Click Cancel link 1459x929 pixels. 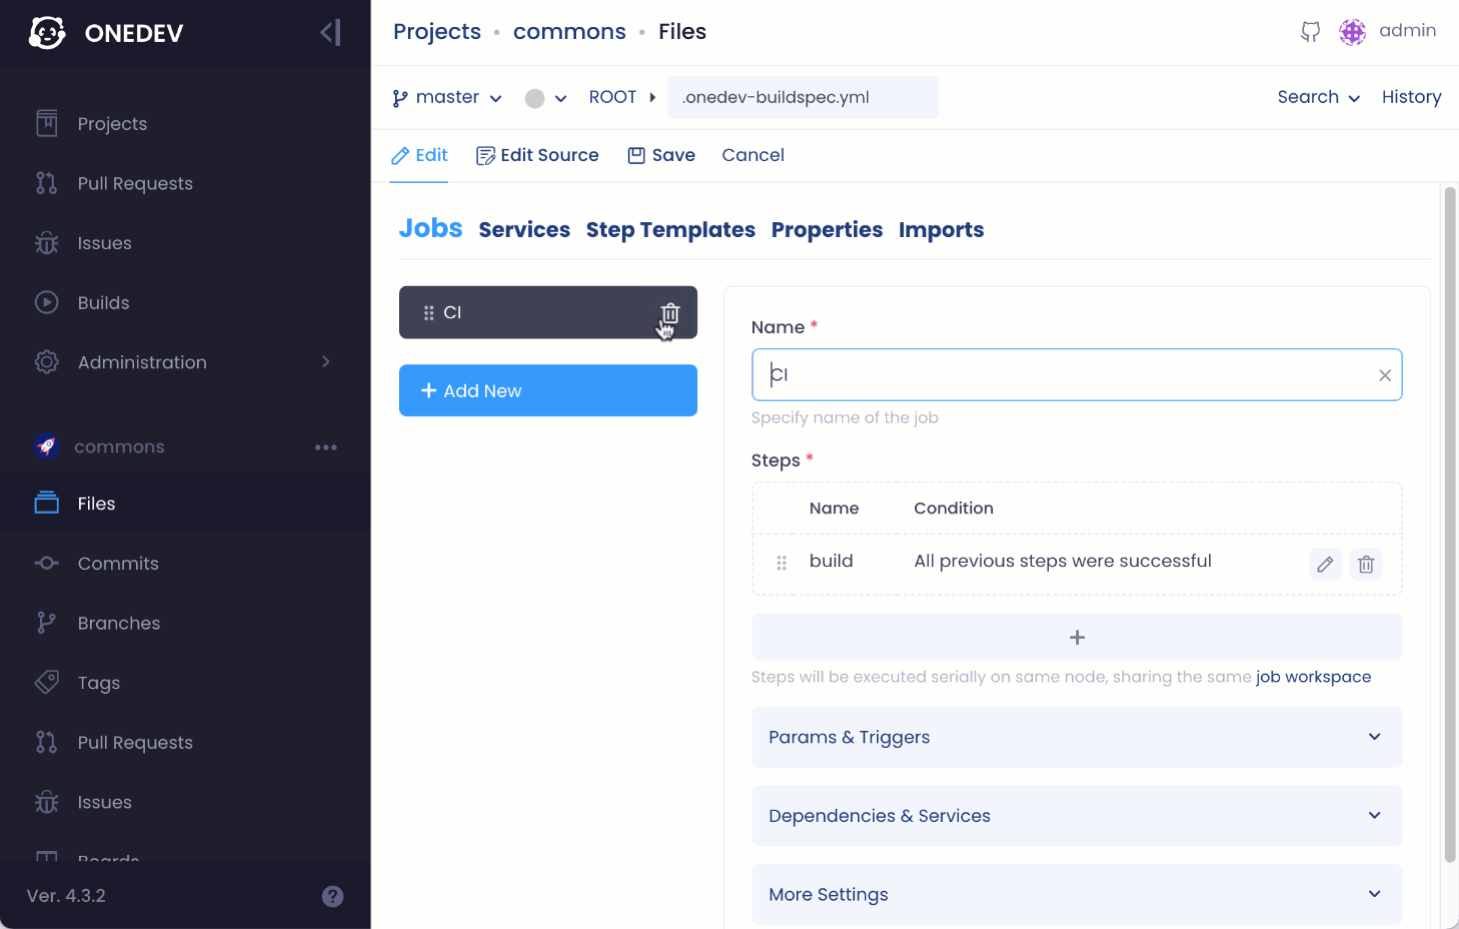pos(753,155)
